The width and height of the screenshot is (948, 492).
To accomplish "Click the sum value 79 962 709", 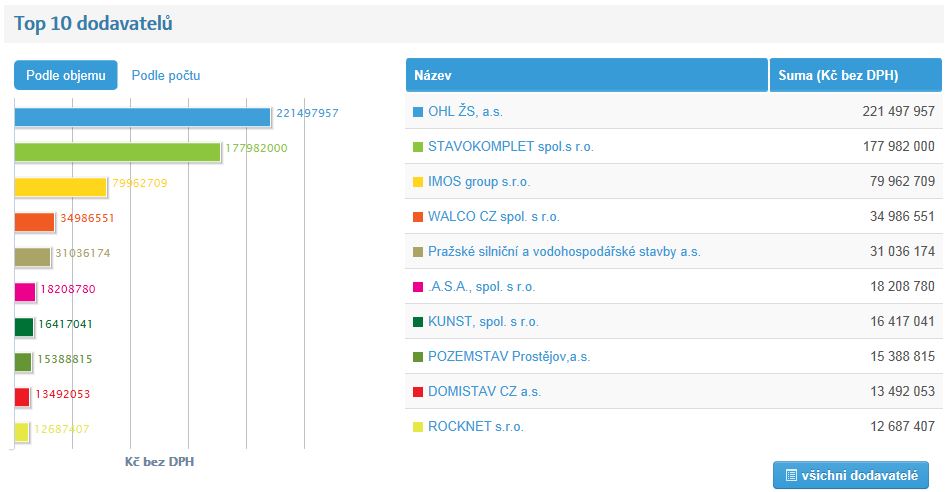I will tap(902, 181).
